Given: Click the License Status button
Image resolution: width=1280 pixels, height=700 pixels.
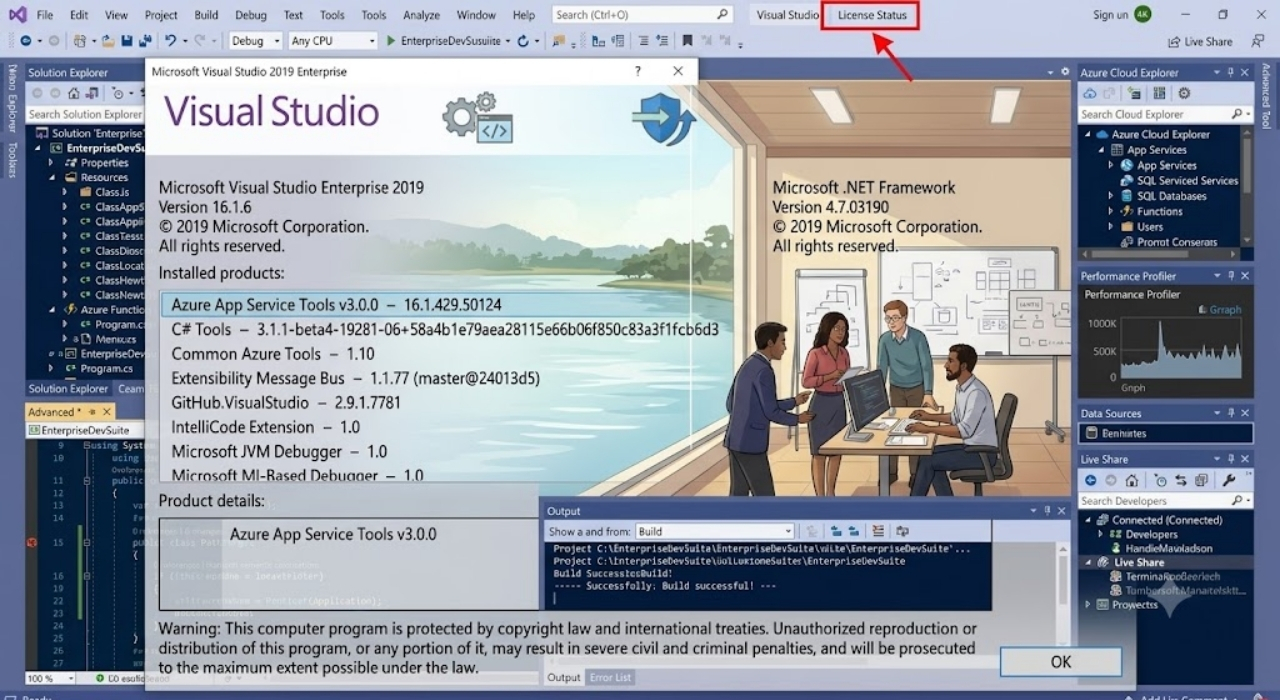Looking at the screenshot, I should (x=872, y=15).
